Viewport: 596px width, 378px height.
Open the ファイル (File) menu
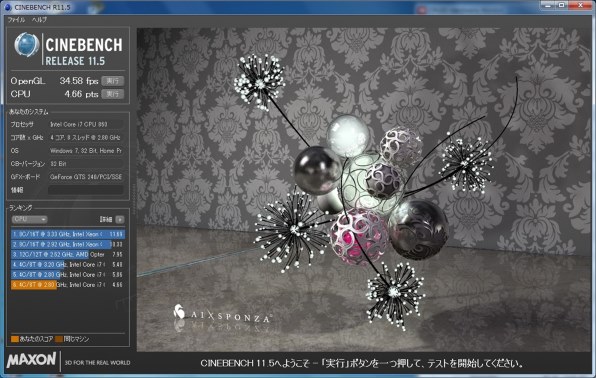(x=17, y=20)
